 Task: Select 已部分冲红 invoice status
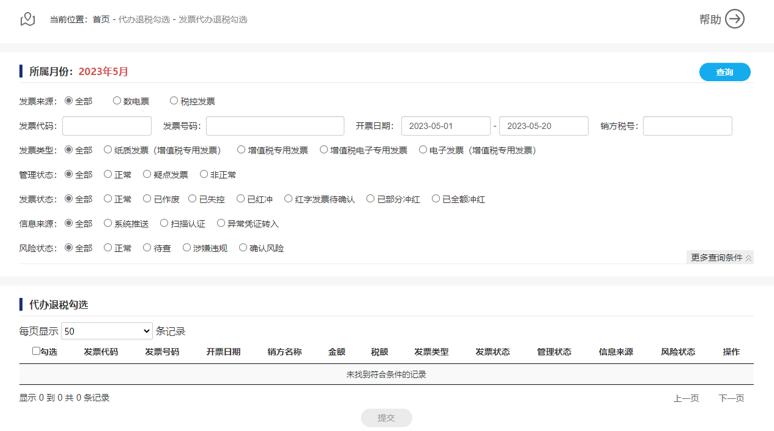[x=370, y=198]
